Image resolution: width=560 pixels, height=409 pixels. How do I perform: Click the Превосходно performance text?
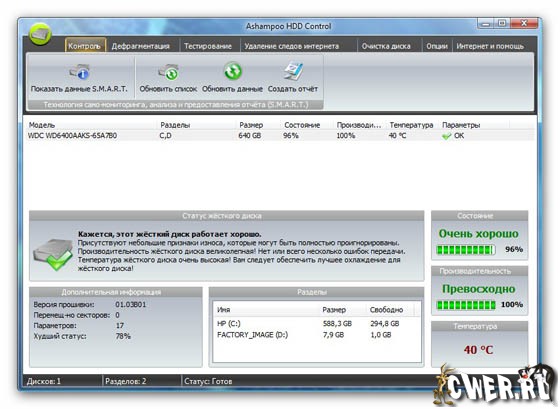pos(479,289)
